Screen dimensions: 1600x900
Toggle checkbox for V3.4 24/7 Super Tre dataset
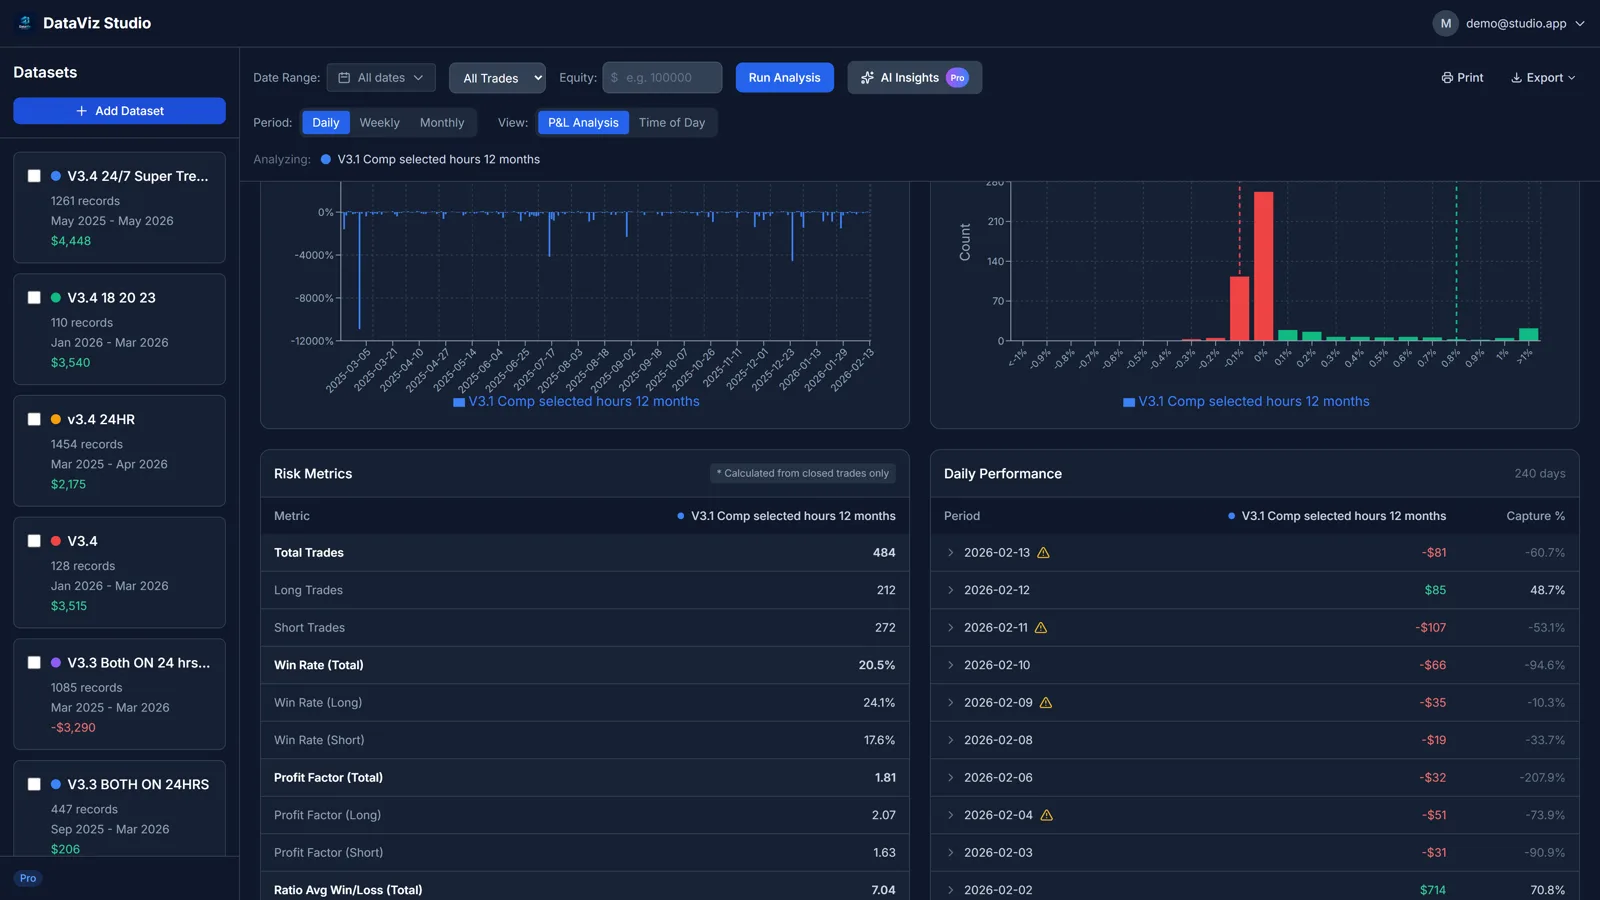34,176
